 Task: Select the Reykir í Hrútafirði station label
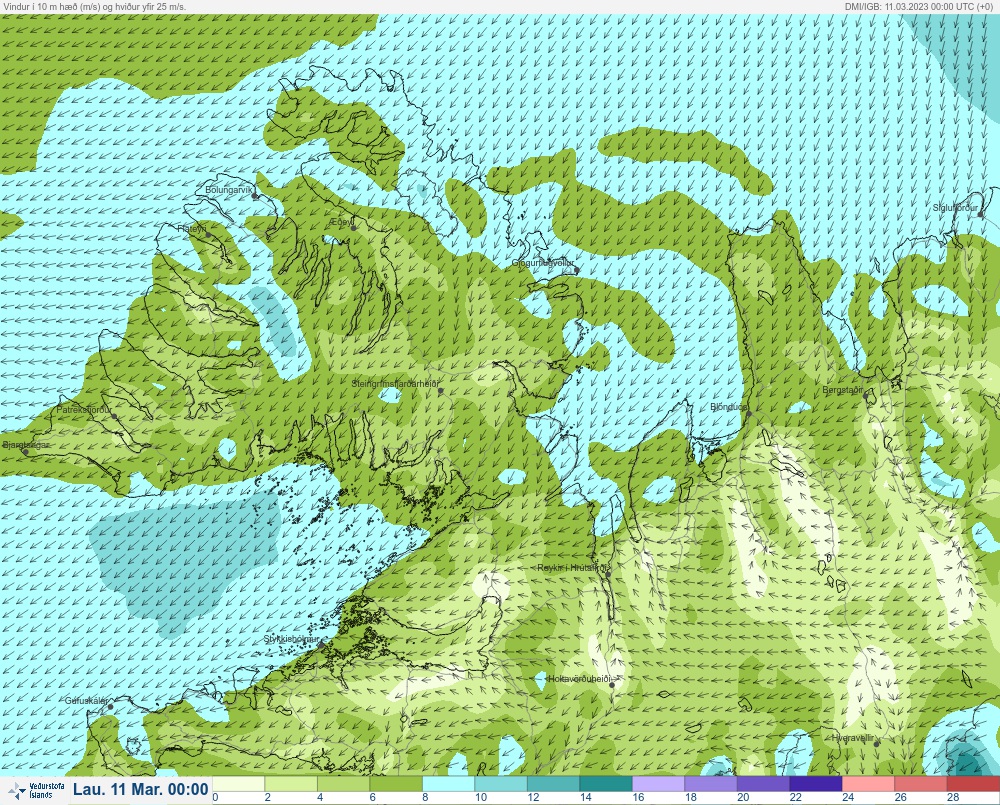pyautogui.click(x=573, y=568)
